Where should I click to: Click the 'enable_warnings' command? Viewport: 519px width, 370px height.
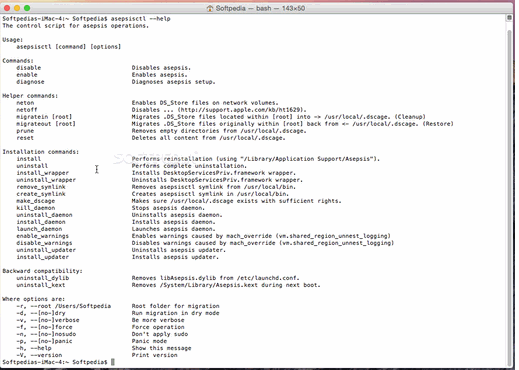42,236
